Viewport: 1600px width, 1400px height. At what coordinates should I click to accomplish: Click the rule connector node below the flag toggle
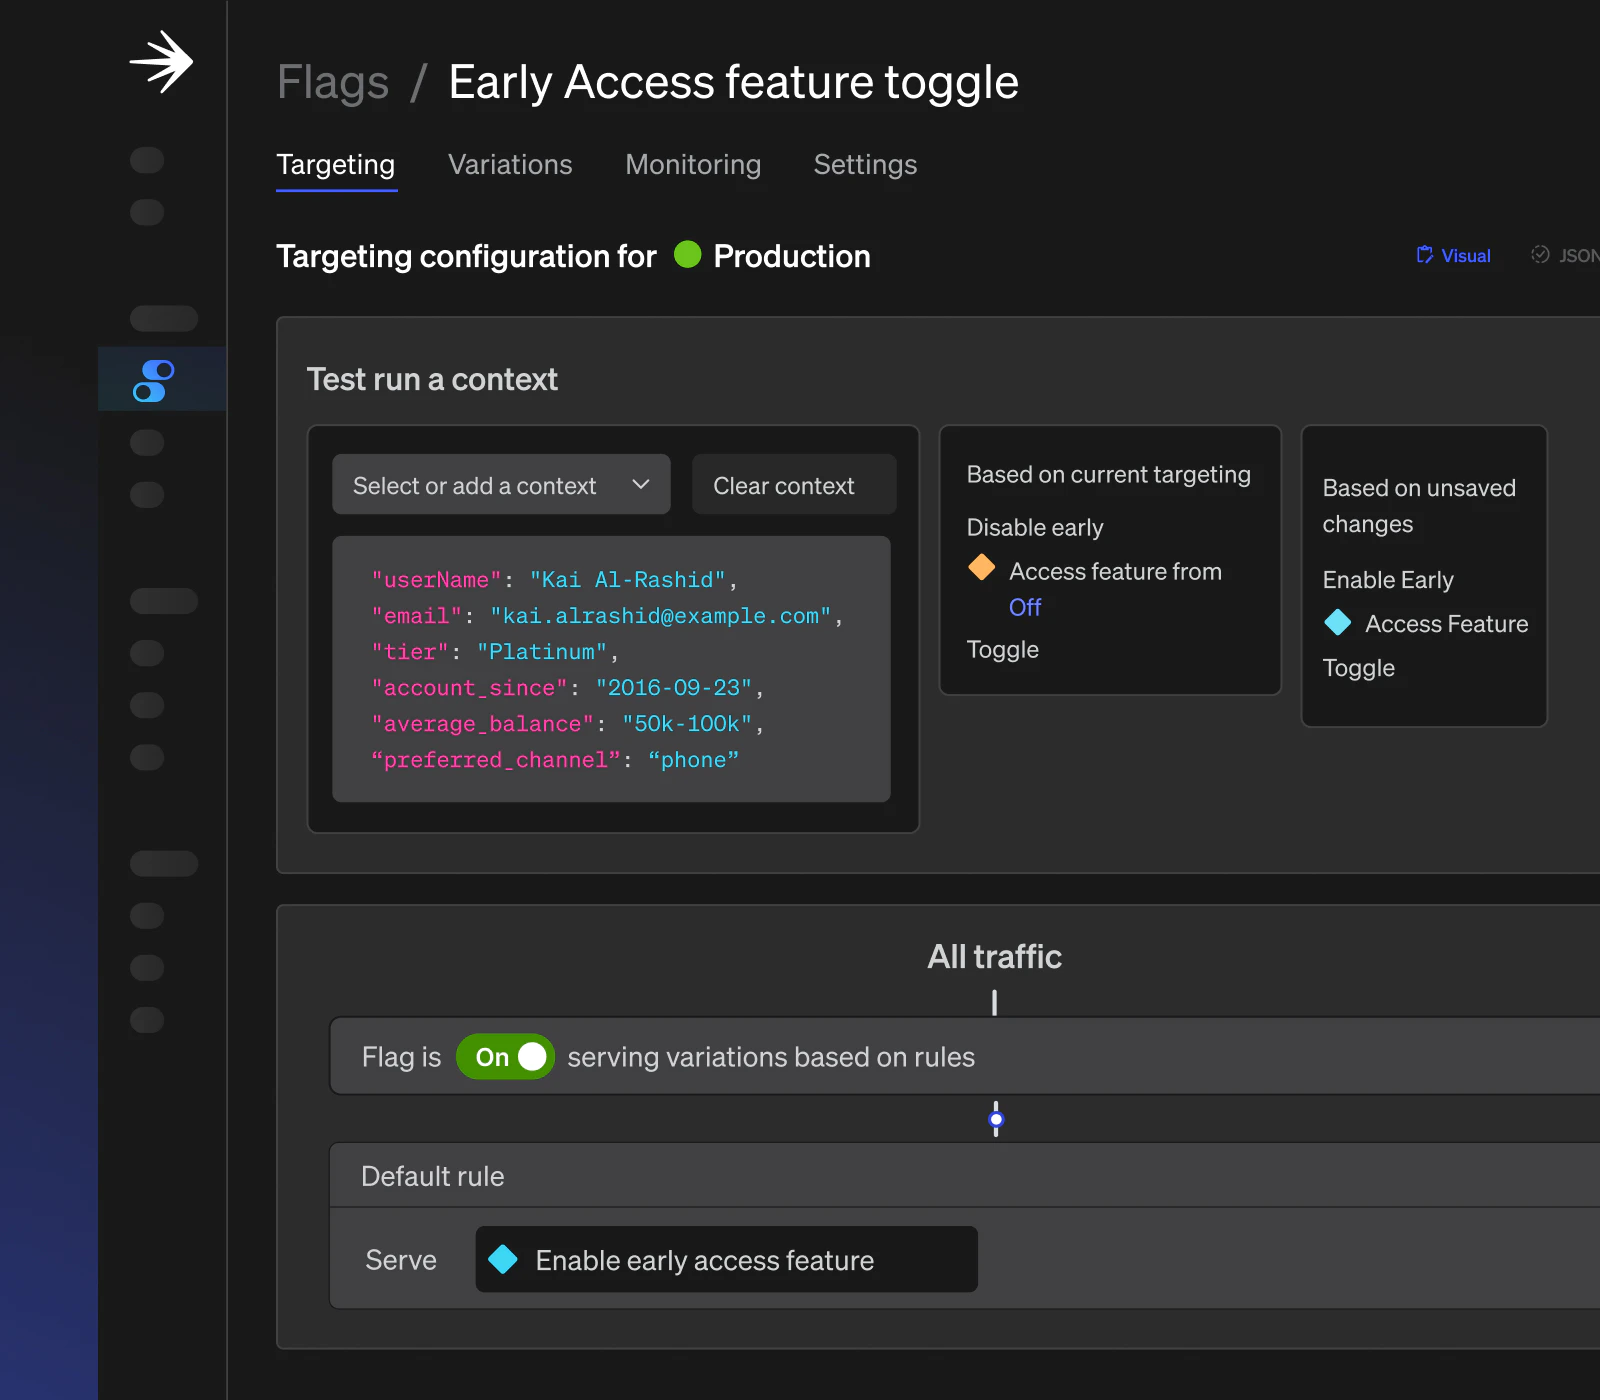click(996, 1119)
